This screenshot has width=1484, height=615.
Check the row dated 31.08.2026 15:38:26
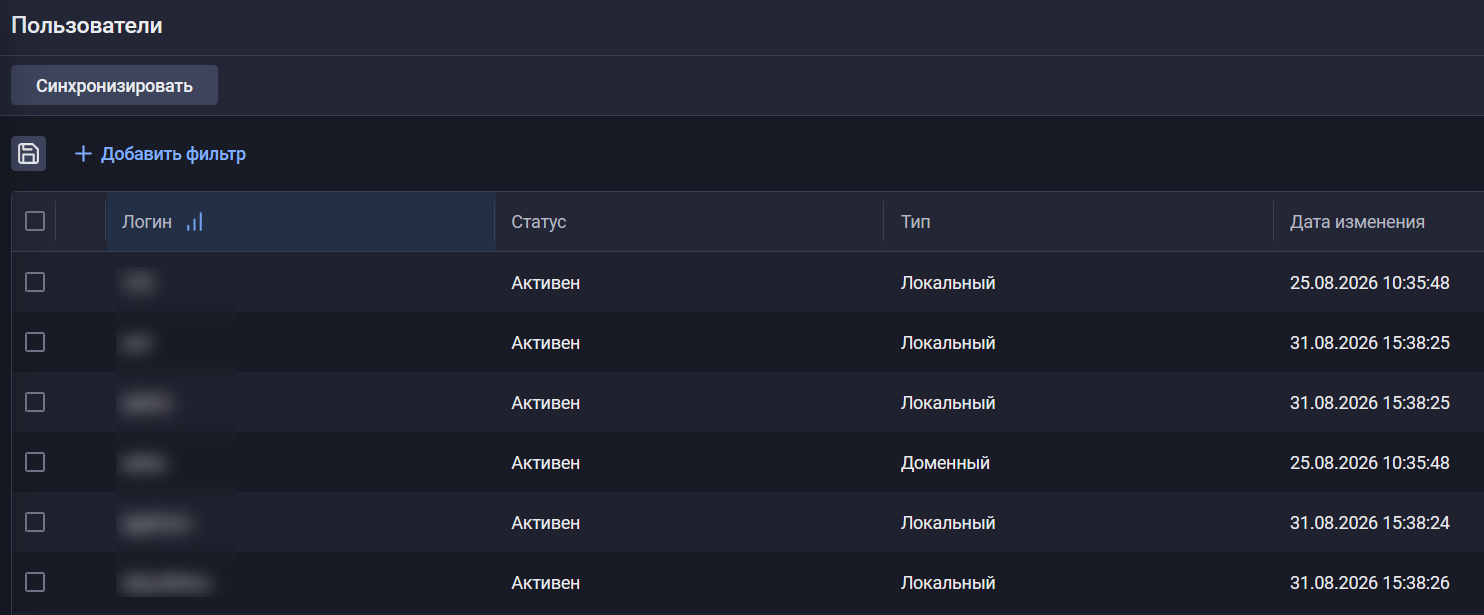[x=35, y=582]
